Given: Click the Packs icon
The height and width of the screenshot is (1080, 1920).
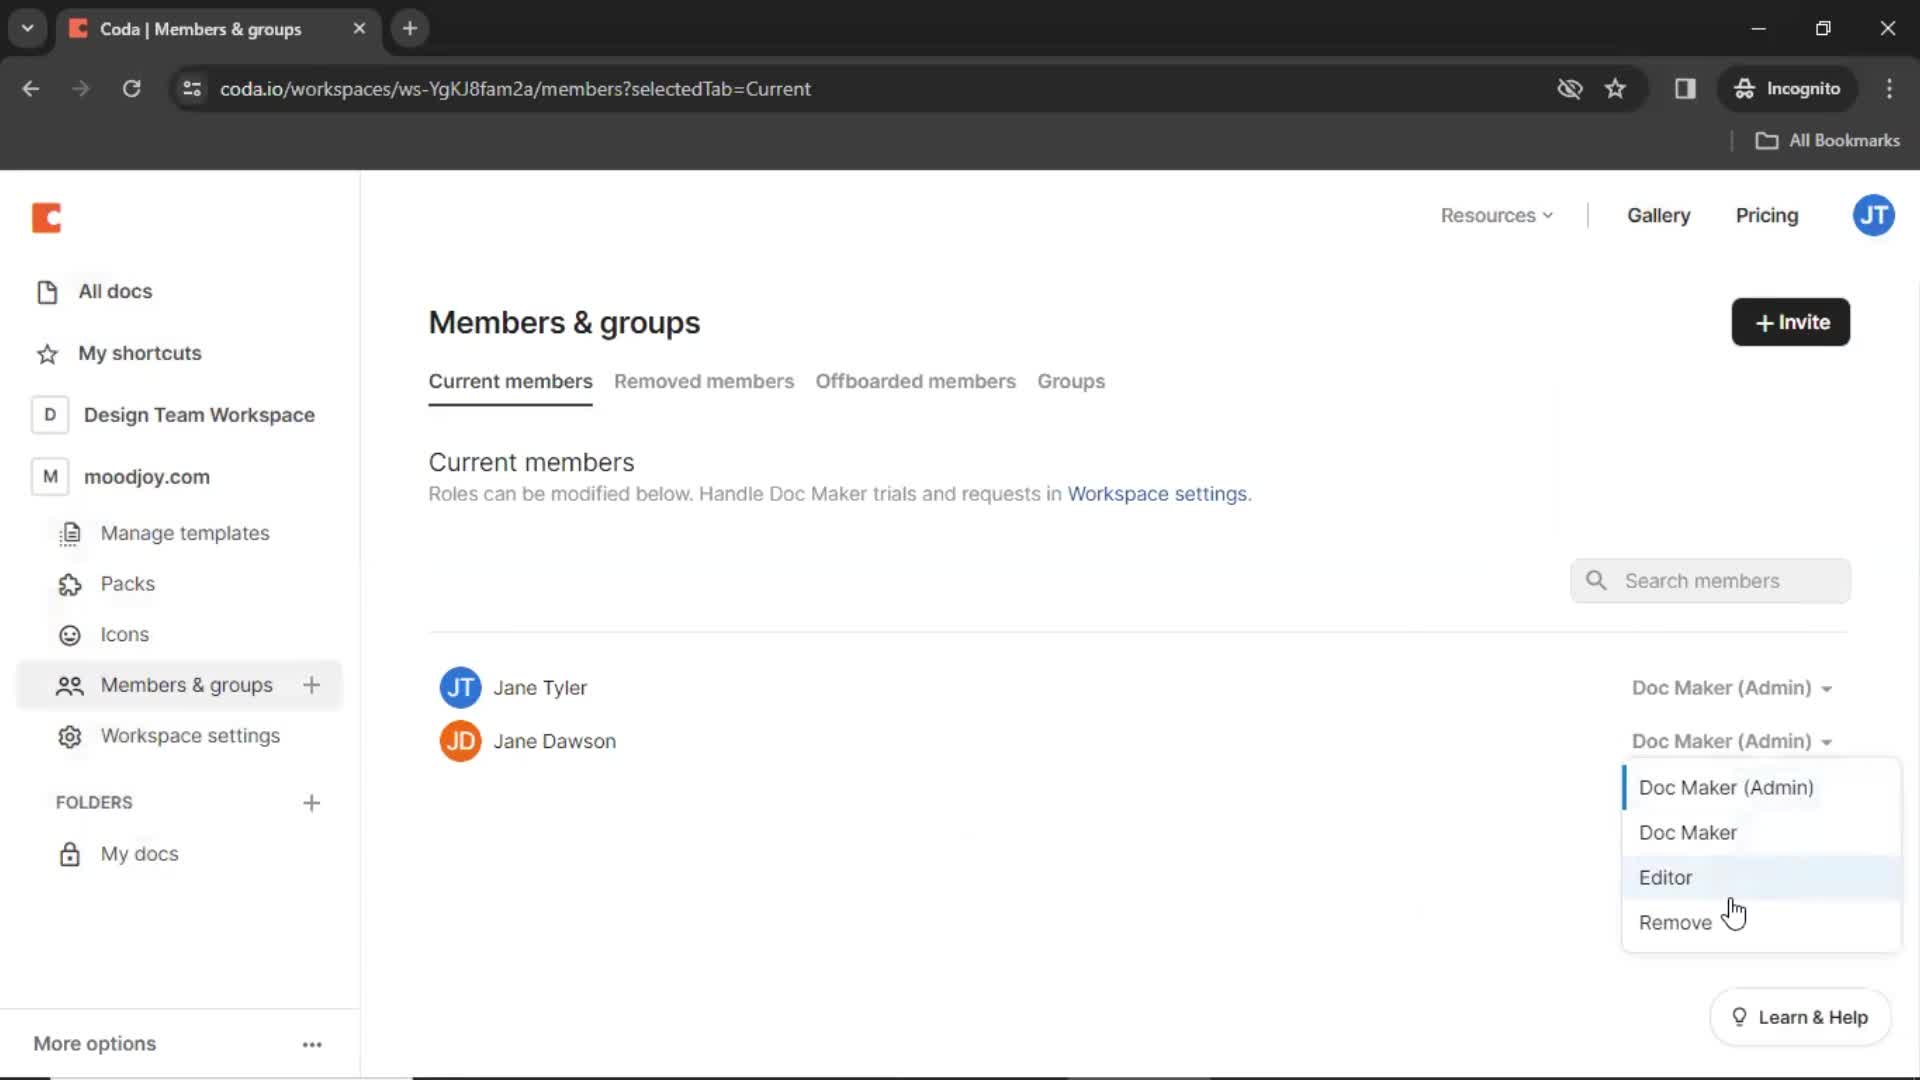Looking at the screenshot, I should point(70,584).
